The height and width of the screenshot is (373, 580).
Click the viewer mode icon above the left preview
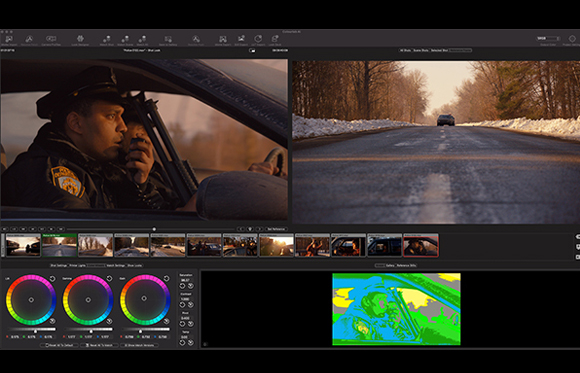pyautogui.click(x=252, y=50)
